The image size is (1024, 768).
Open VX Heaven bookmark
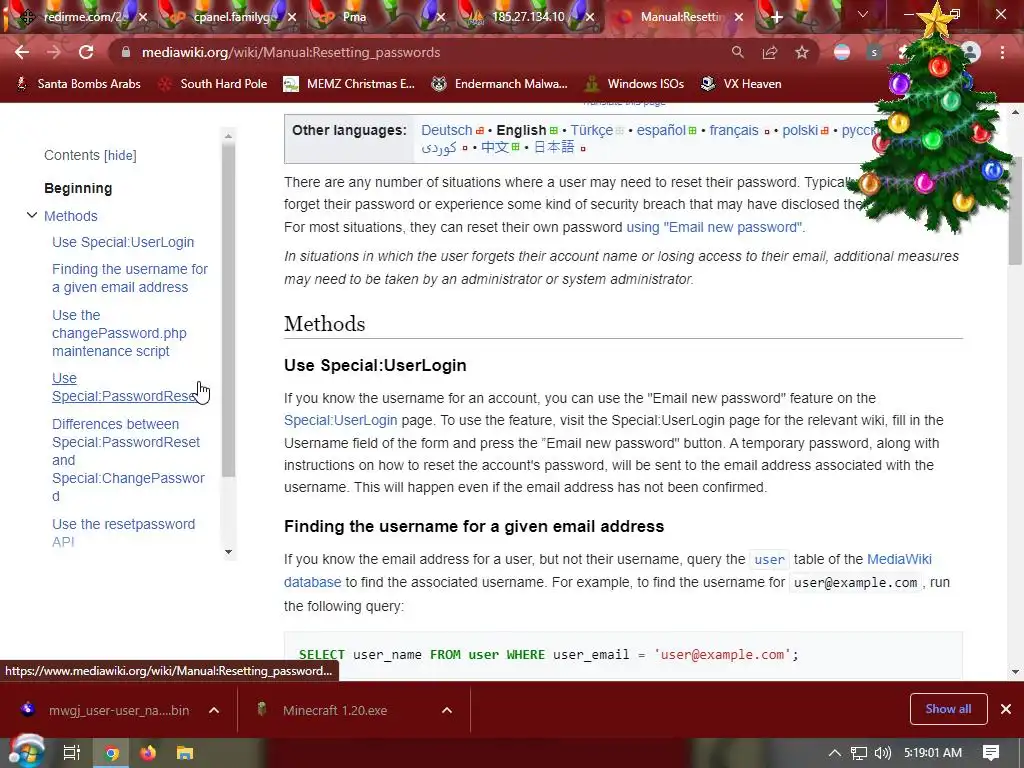pyautogui.click(x=741, y=84)
